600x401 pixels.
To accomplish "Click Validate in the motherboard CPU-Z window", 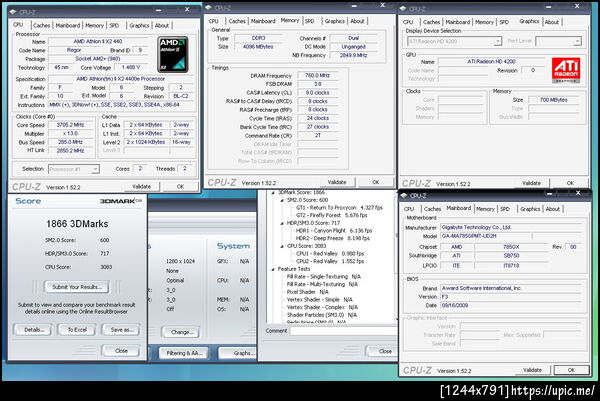I will (532, 370).
